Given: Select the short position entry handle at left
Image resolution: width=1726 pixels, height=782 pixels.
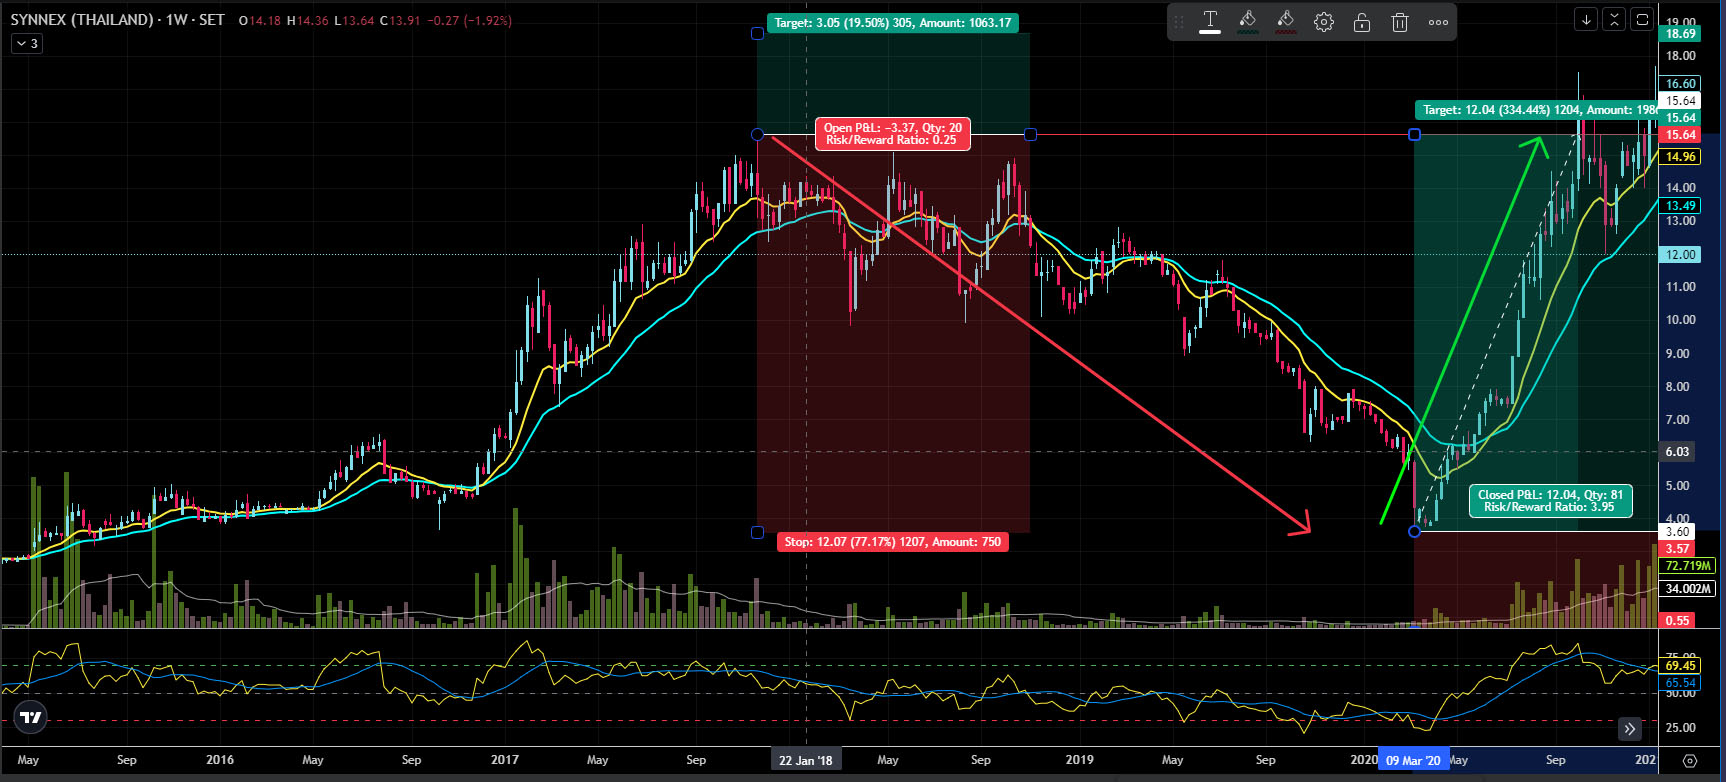Looking at the screenshot, I should 757,134.
